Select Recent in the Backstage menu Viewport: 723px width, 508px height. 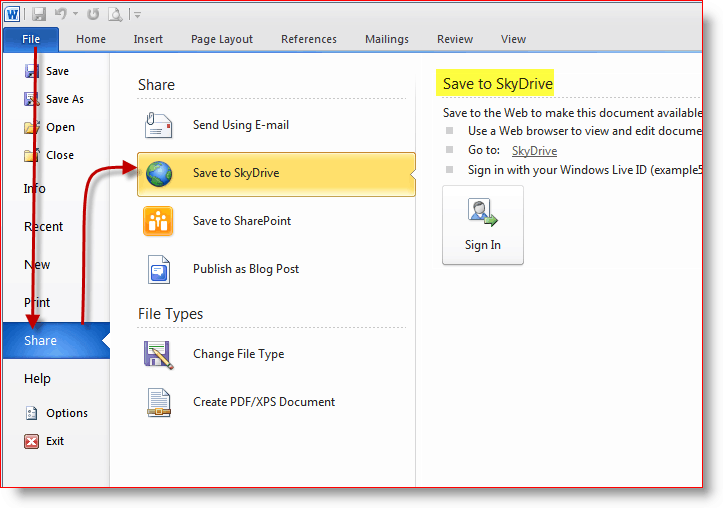coord(43,226)
